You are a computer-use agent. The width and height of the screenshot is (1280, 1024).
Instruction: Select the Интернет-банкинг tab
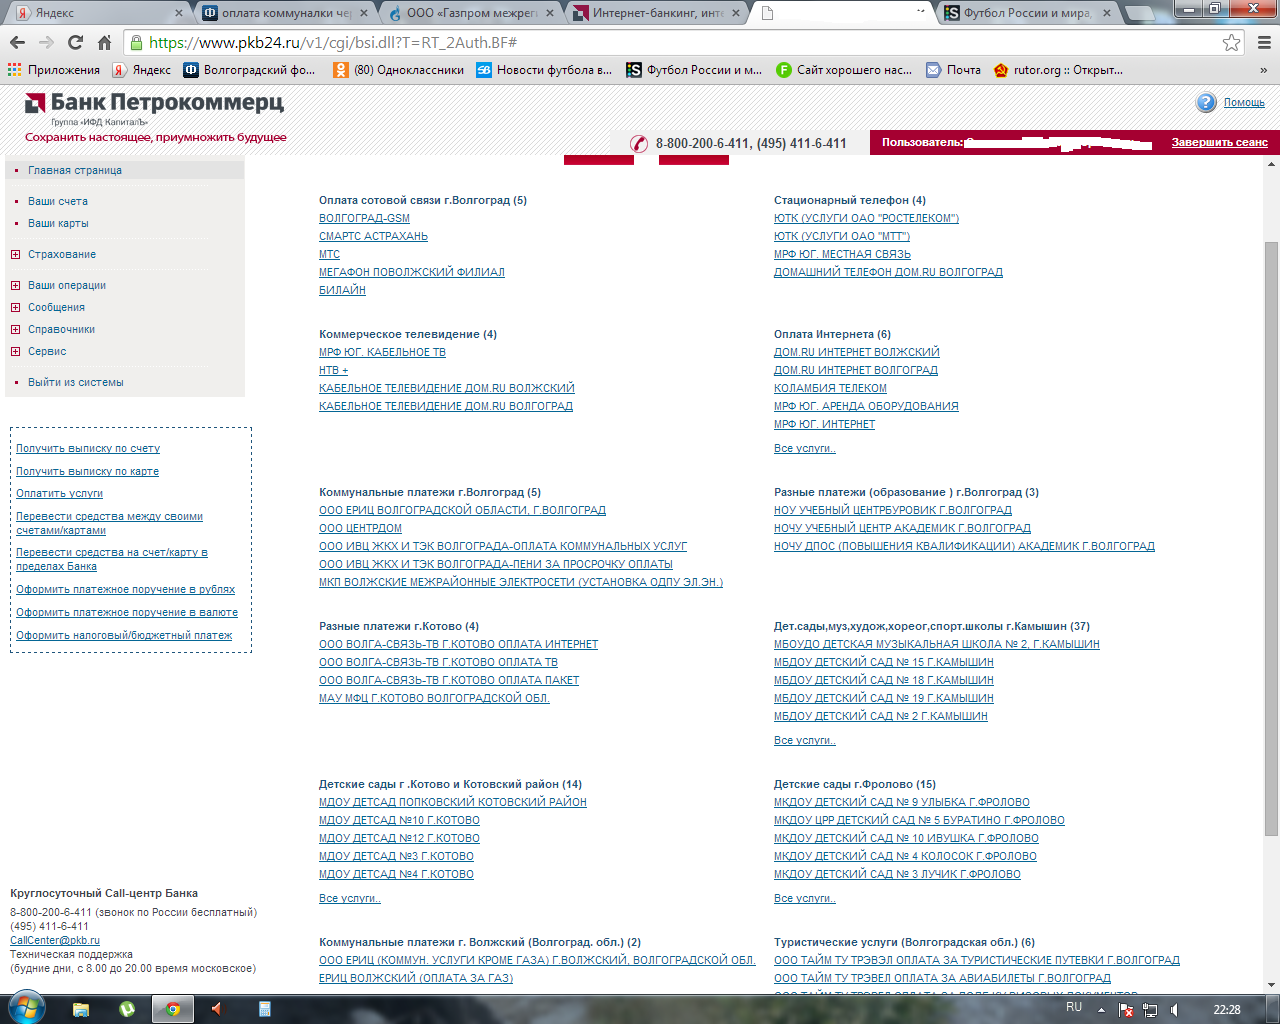658,13
